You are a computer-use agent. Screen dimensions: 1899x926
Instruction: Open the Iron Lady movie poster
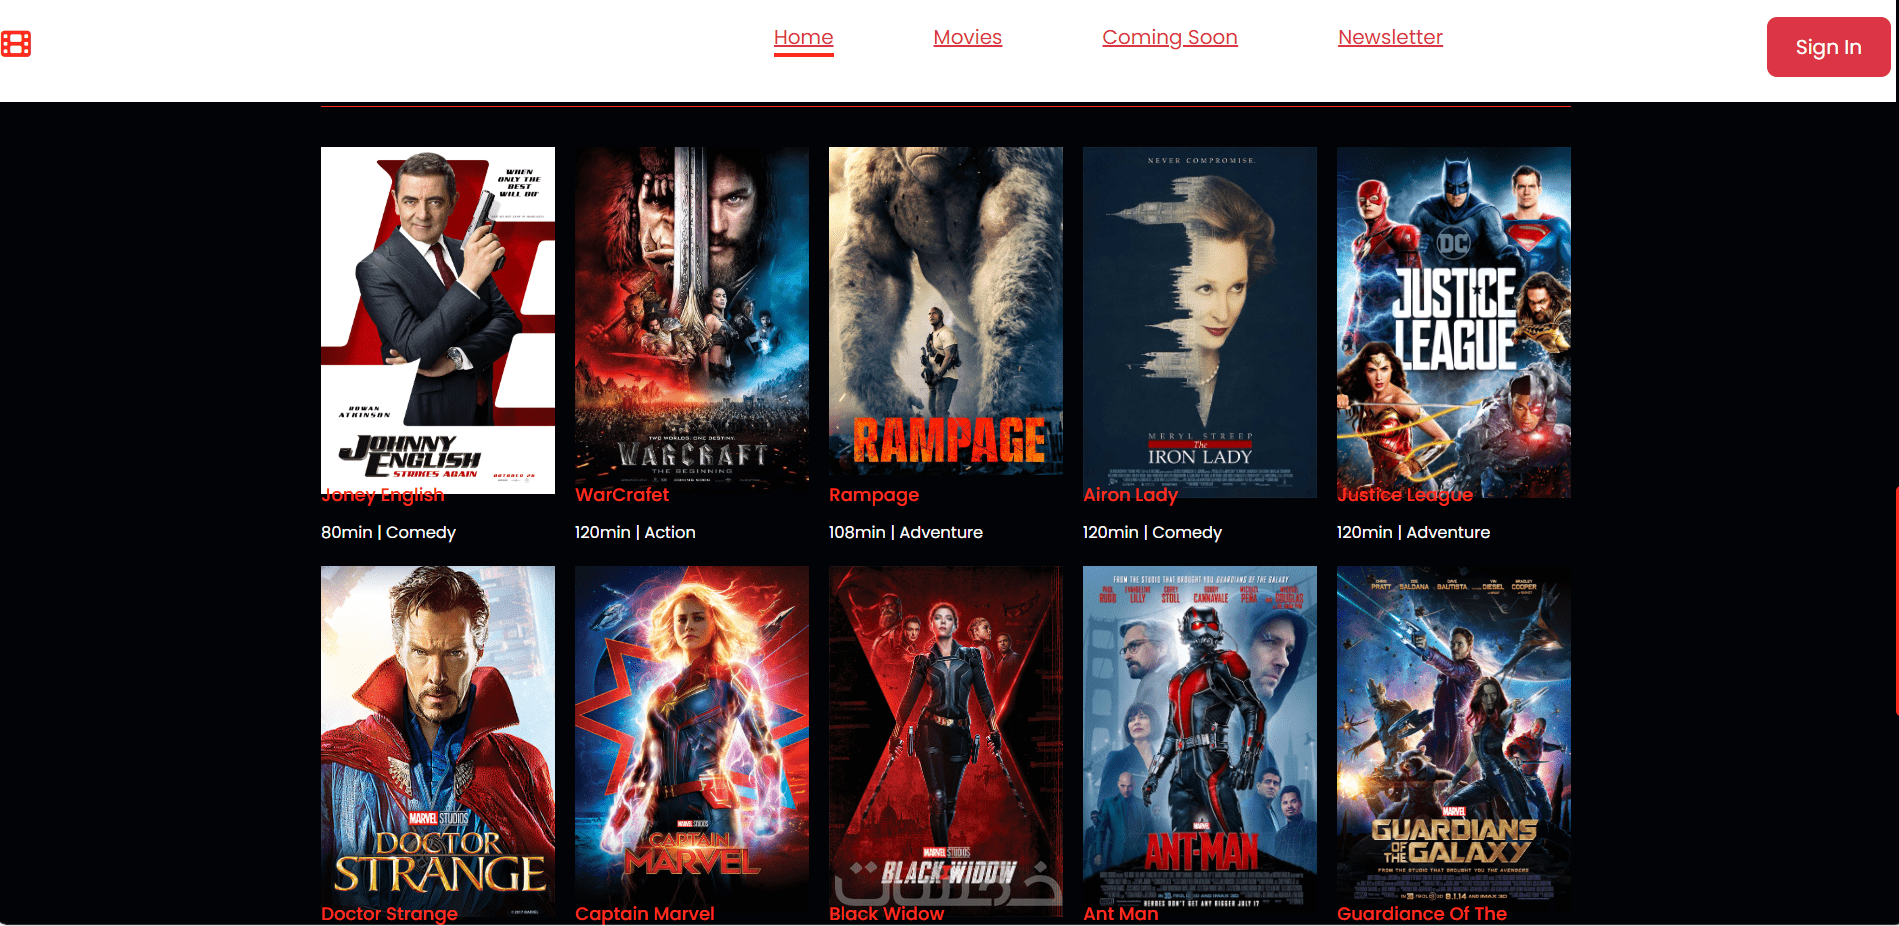(1200, 320)
